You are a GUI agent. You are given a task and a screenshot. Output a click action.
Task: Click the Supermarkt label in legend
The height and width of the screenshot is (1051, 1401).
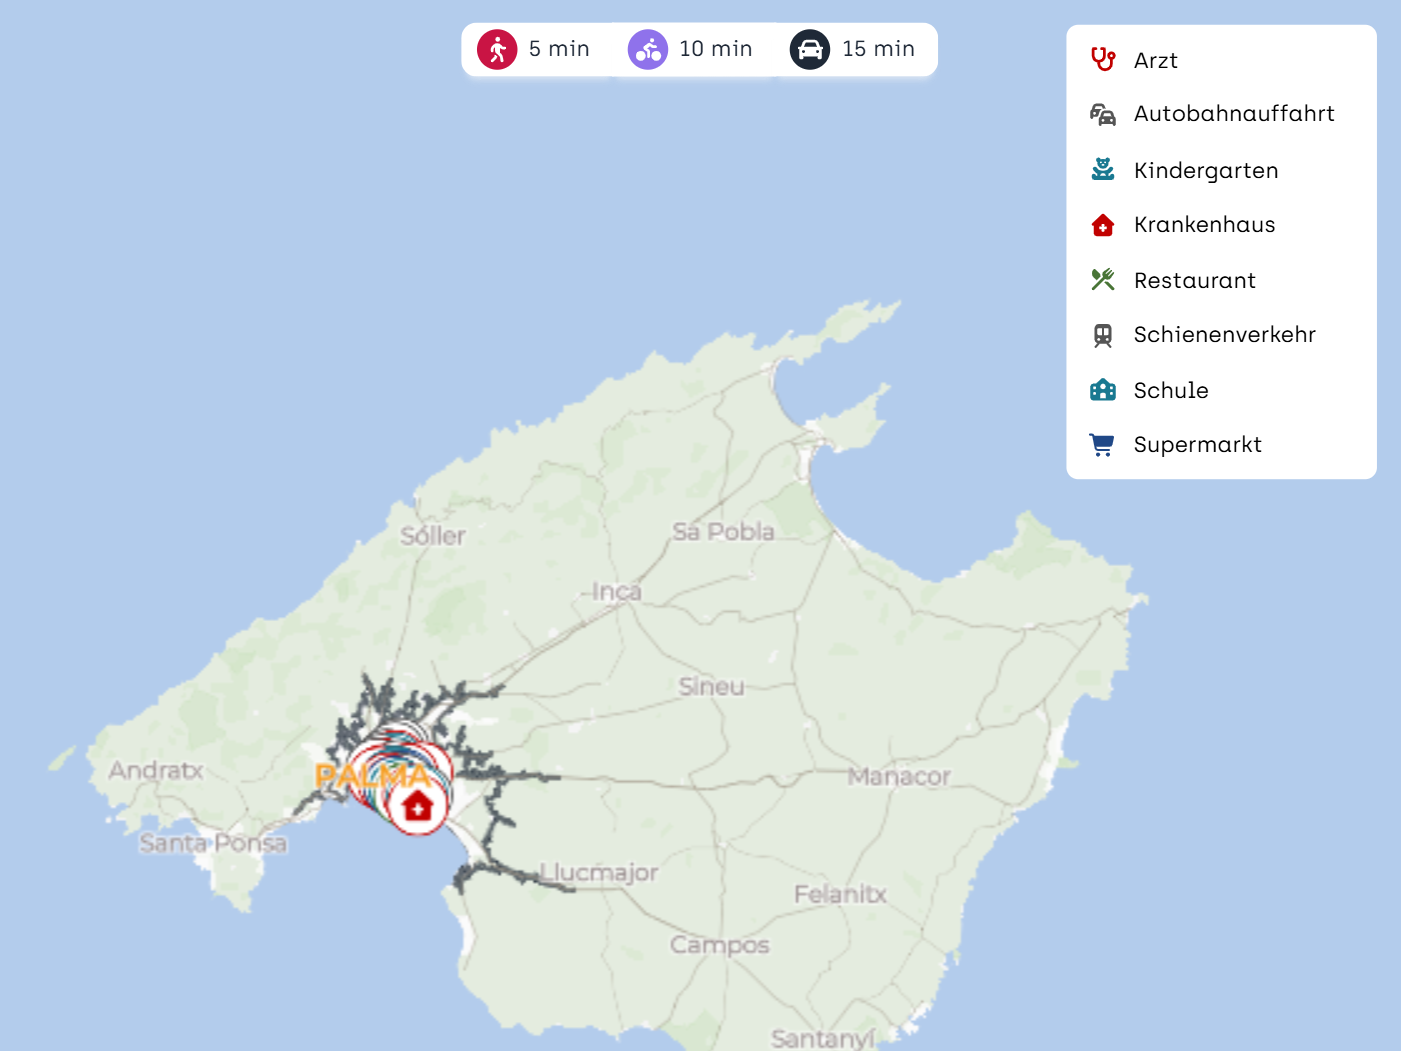pos(1197,445)
